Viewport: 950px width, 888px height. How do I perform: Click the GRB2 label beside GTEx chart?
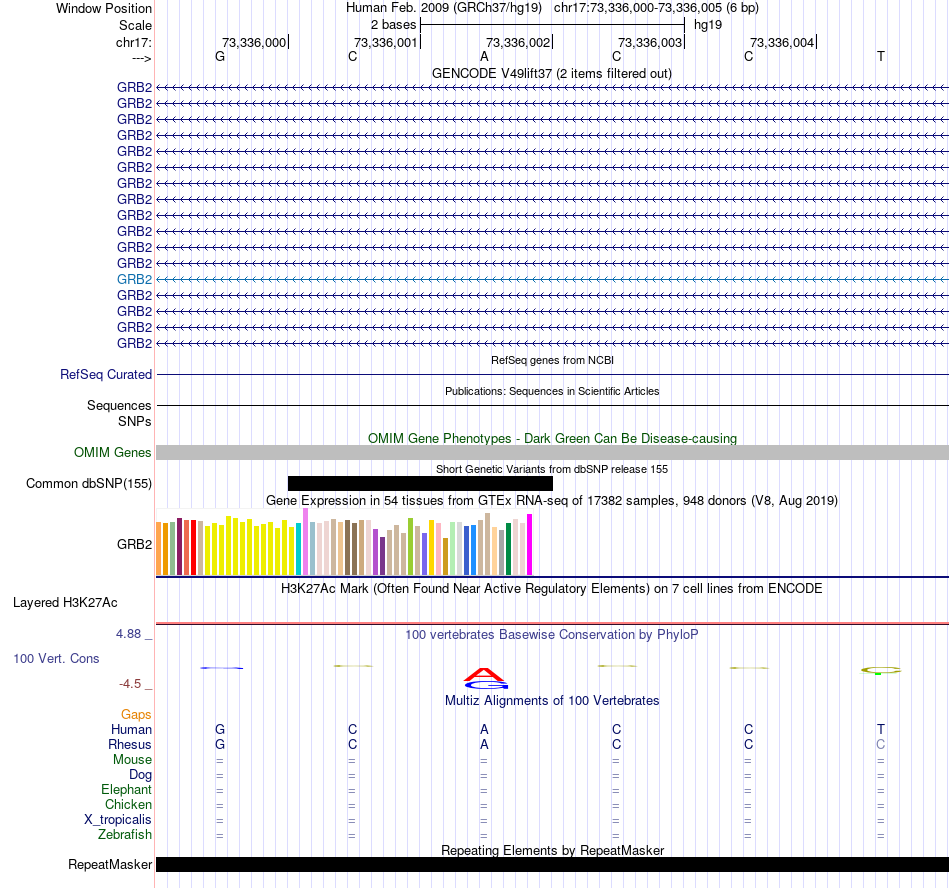click(134, 544)
